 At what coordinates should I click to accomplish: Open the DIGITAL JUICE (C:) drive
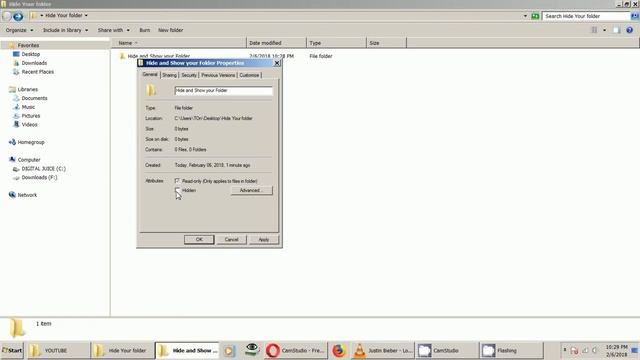[43, 169]
